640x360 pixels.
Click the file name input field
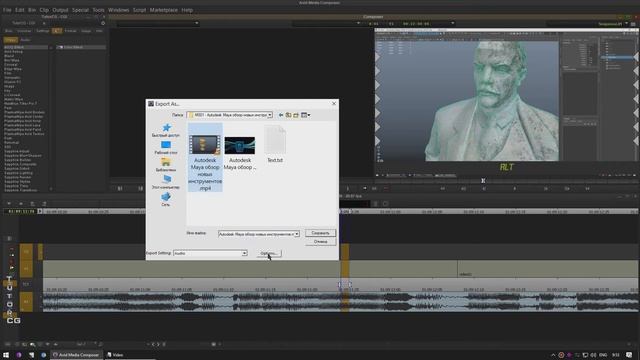[256, 234]
